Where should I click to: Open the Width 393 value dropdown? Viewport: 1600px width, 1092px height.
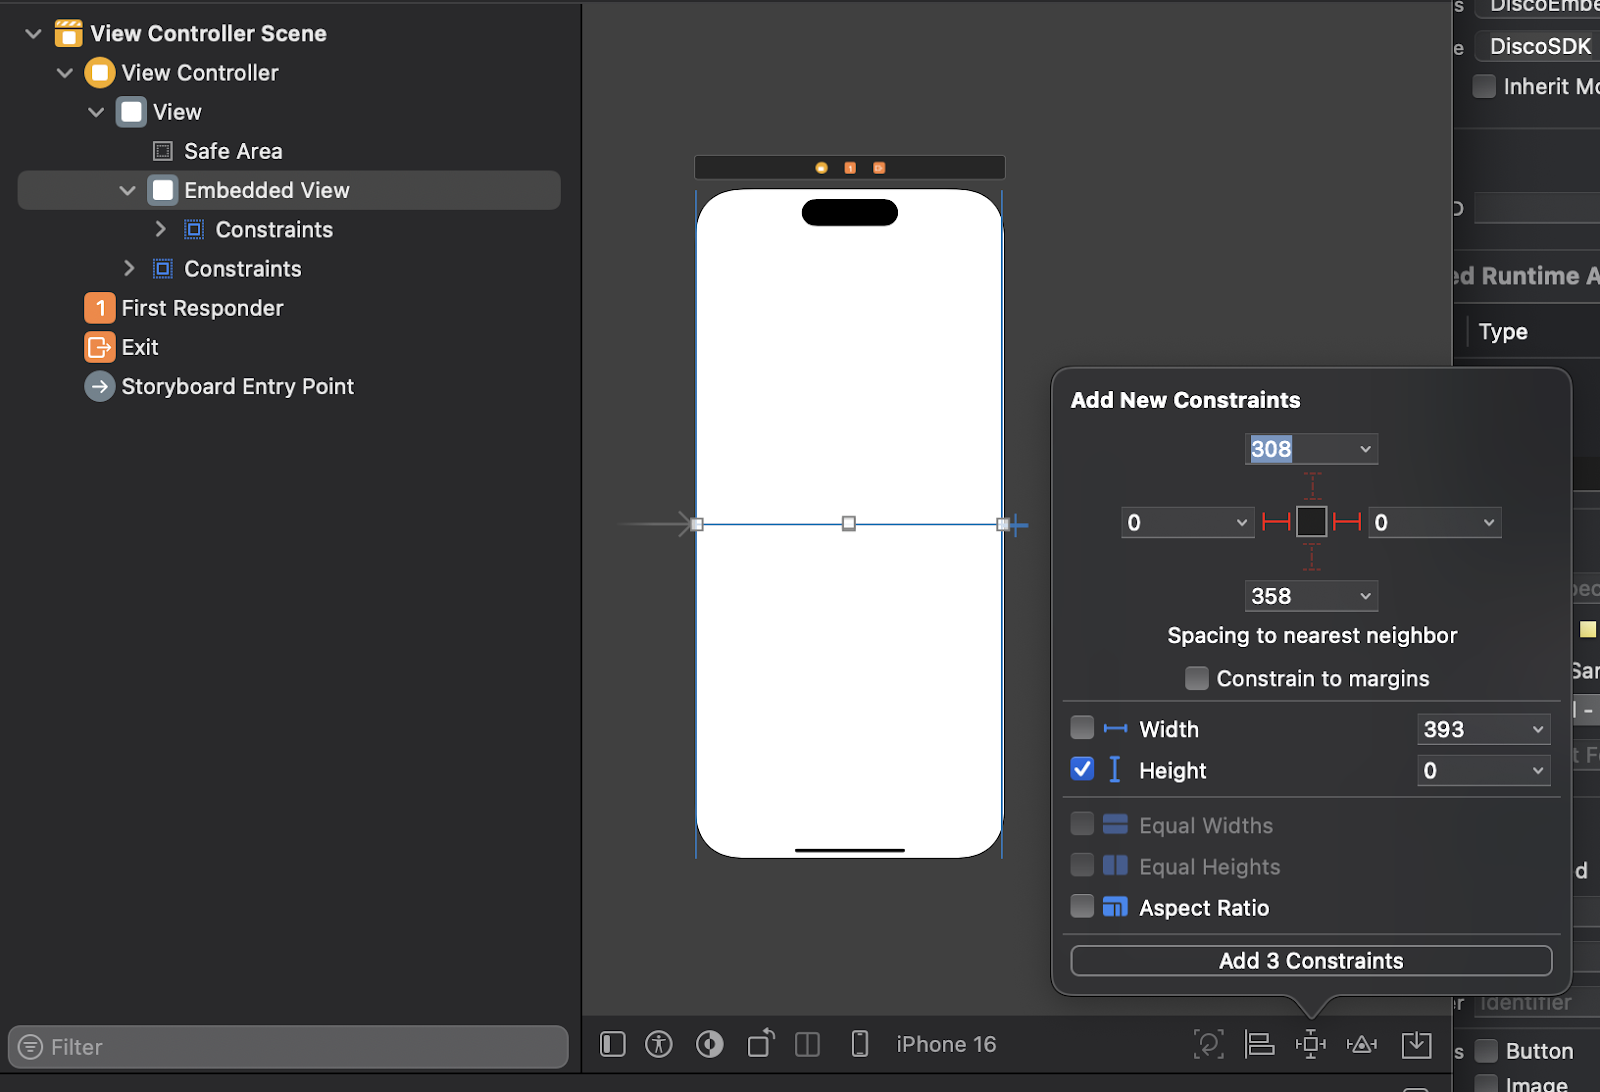click(1538, 729)
